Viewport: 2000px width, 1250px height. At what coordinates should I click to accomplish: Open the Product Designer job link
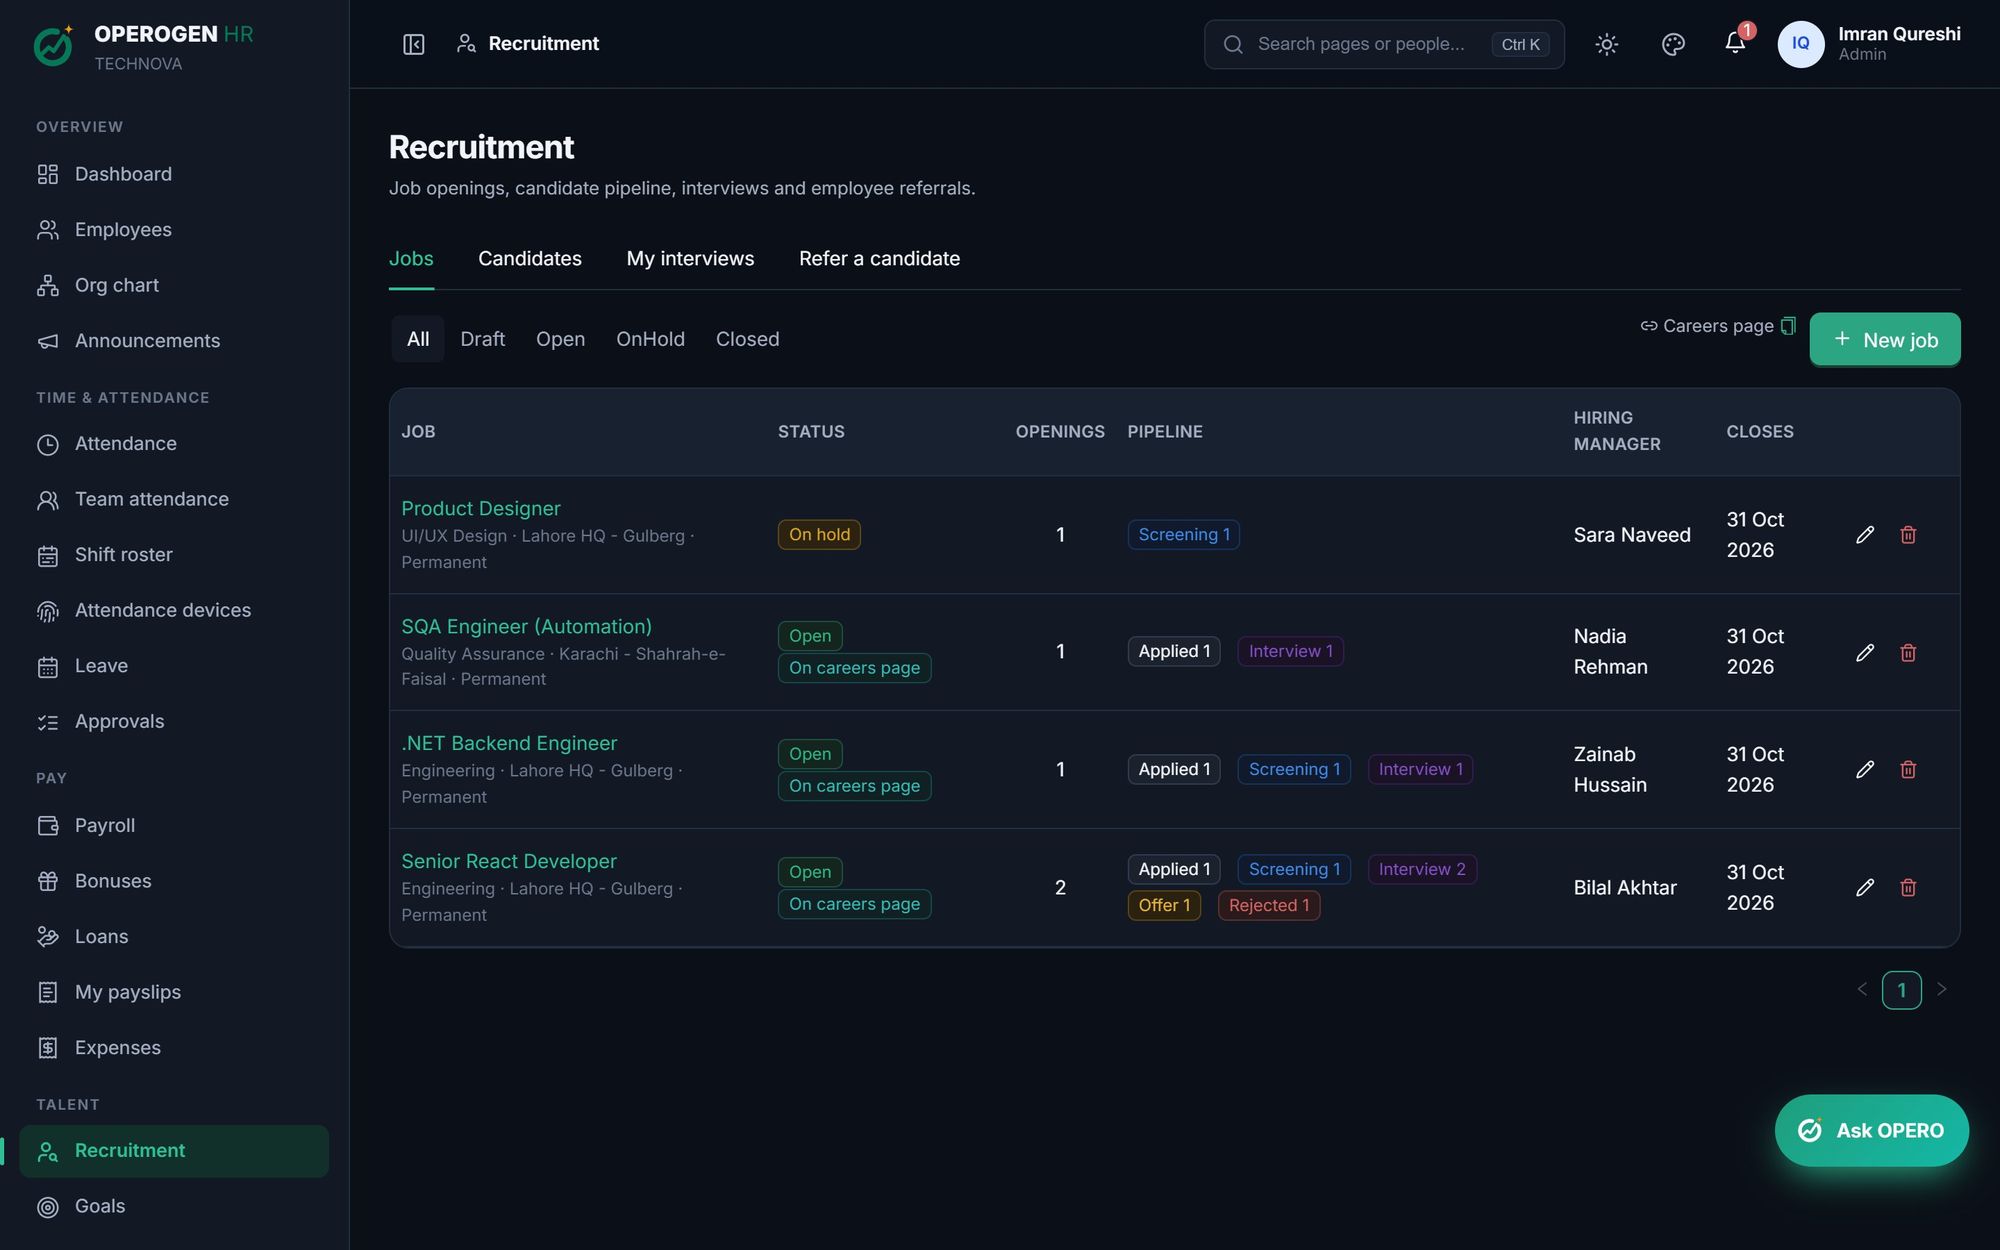(x=480, y=509)
